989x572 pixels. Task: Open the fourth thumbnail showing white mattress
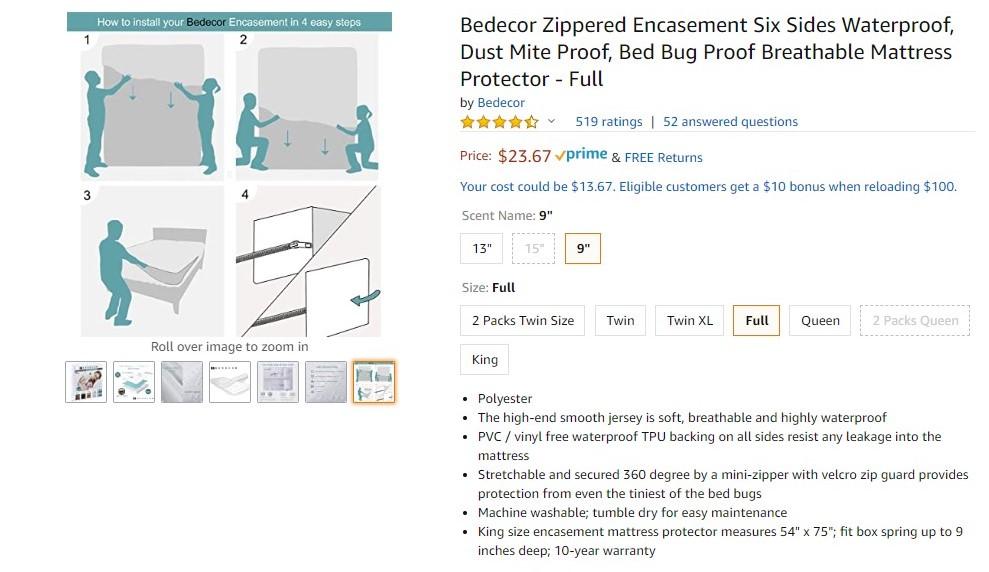pyautogui.click(x=230, y=382)
